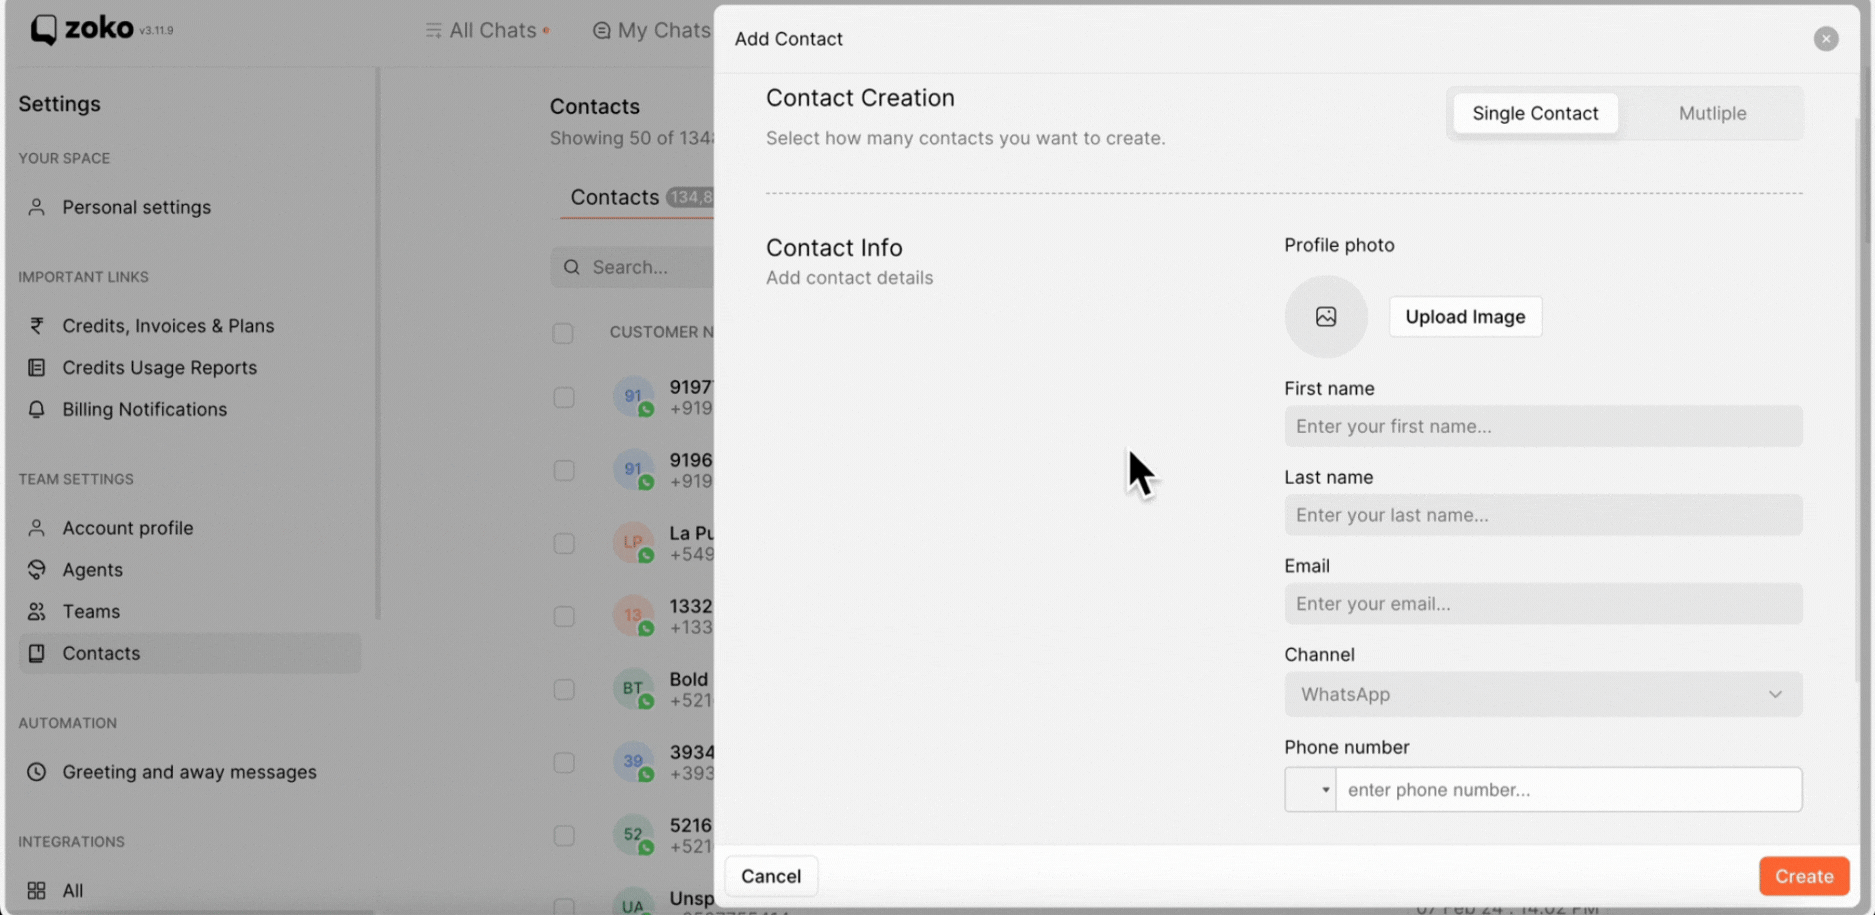The height and width of the screenshot is (915, 1875).
Task: Tick the checkbox for contact 5216
Action: tap(564, 835)
